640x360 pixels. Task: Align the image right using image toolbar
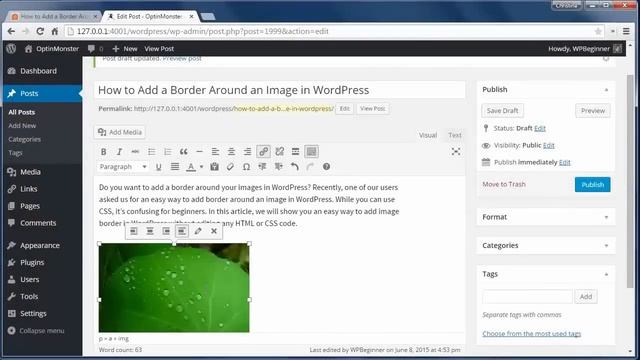click(x=166, y=231)
